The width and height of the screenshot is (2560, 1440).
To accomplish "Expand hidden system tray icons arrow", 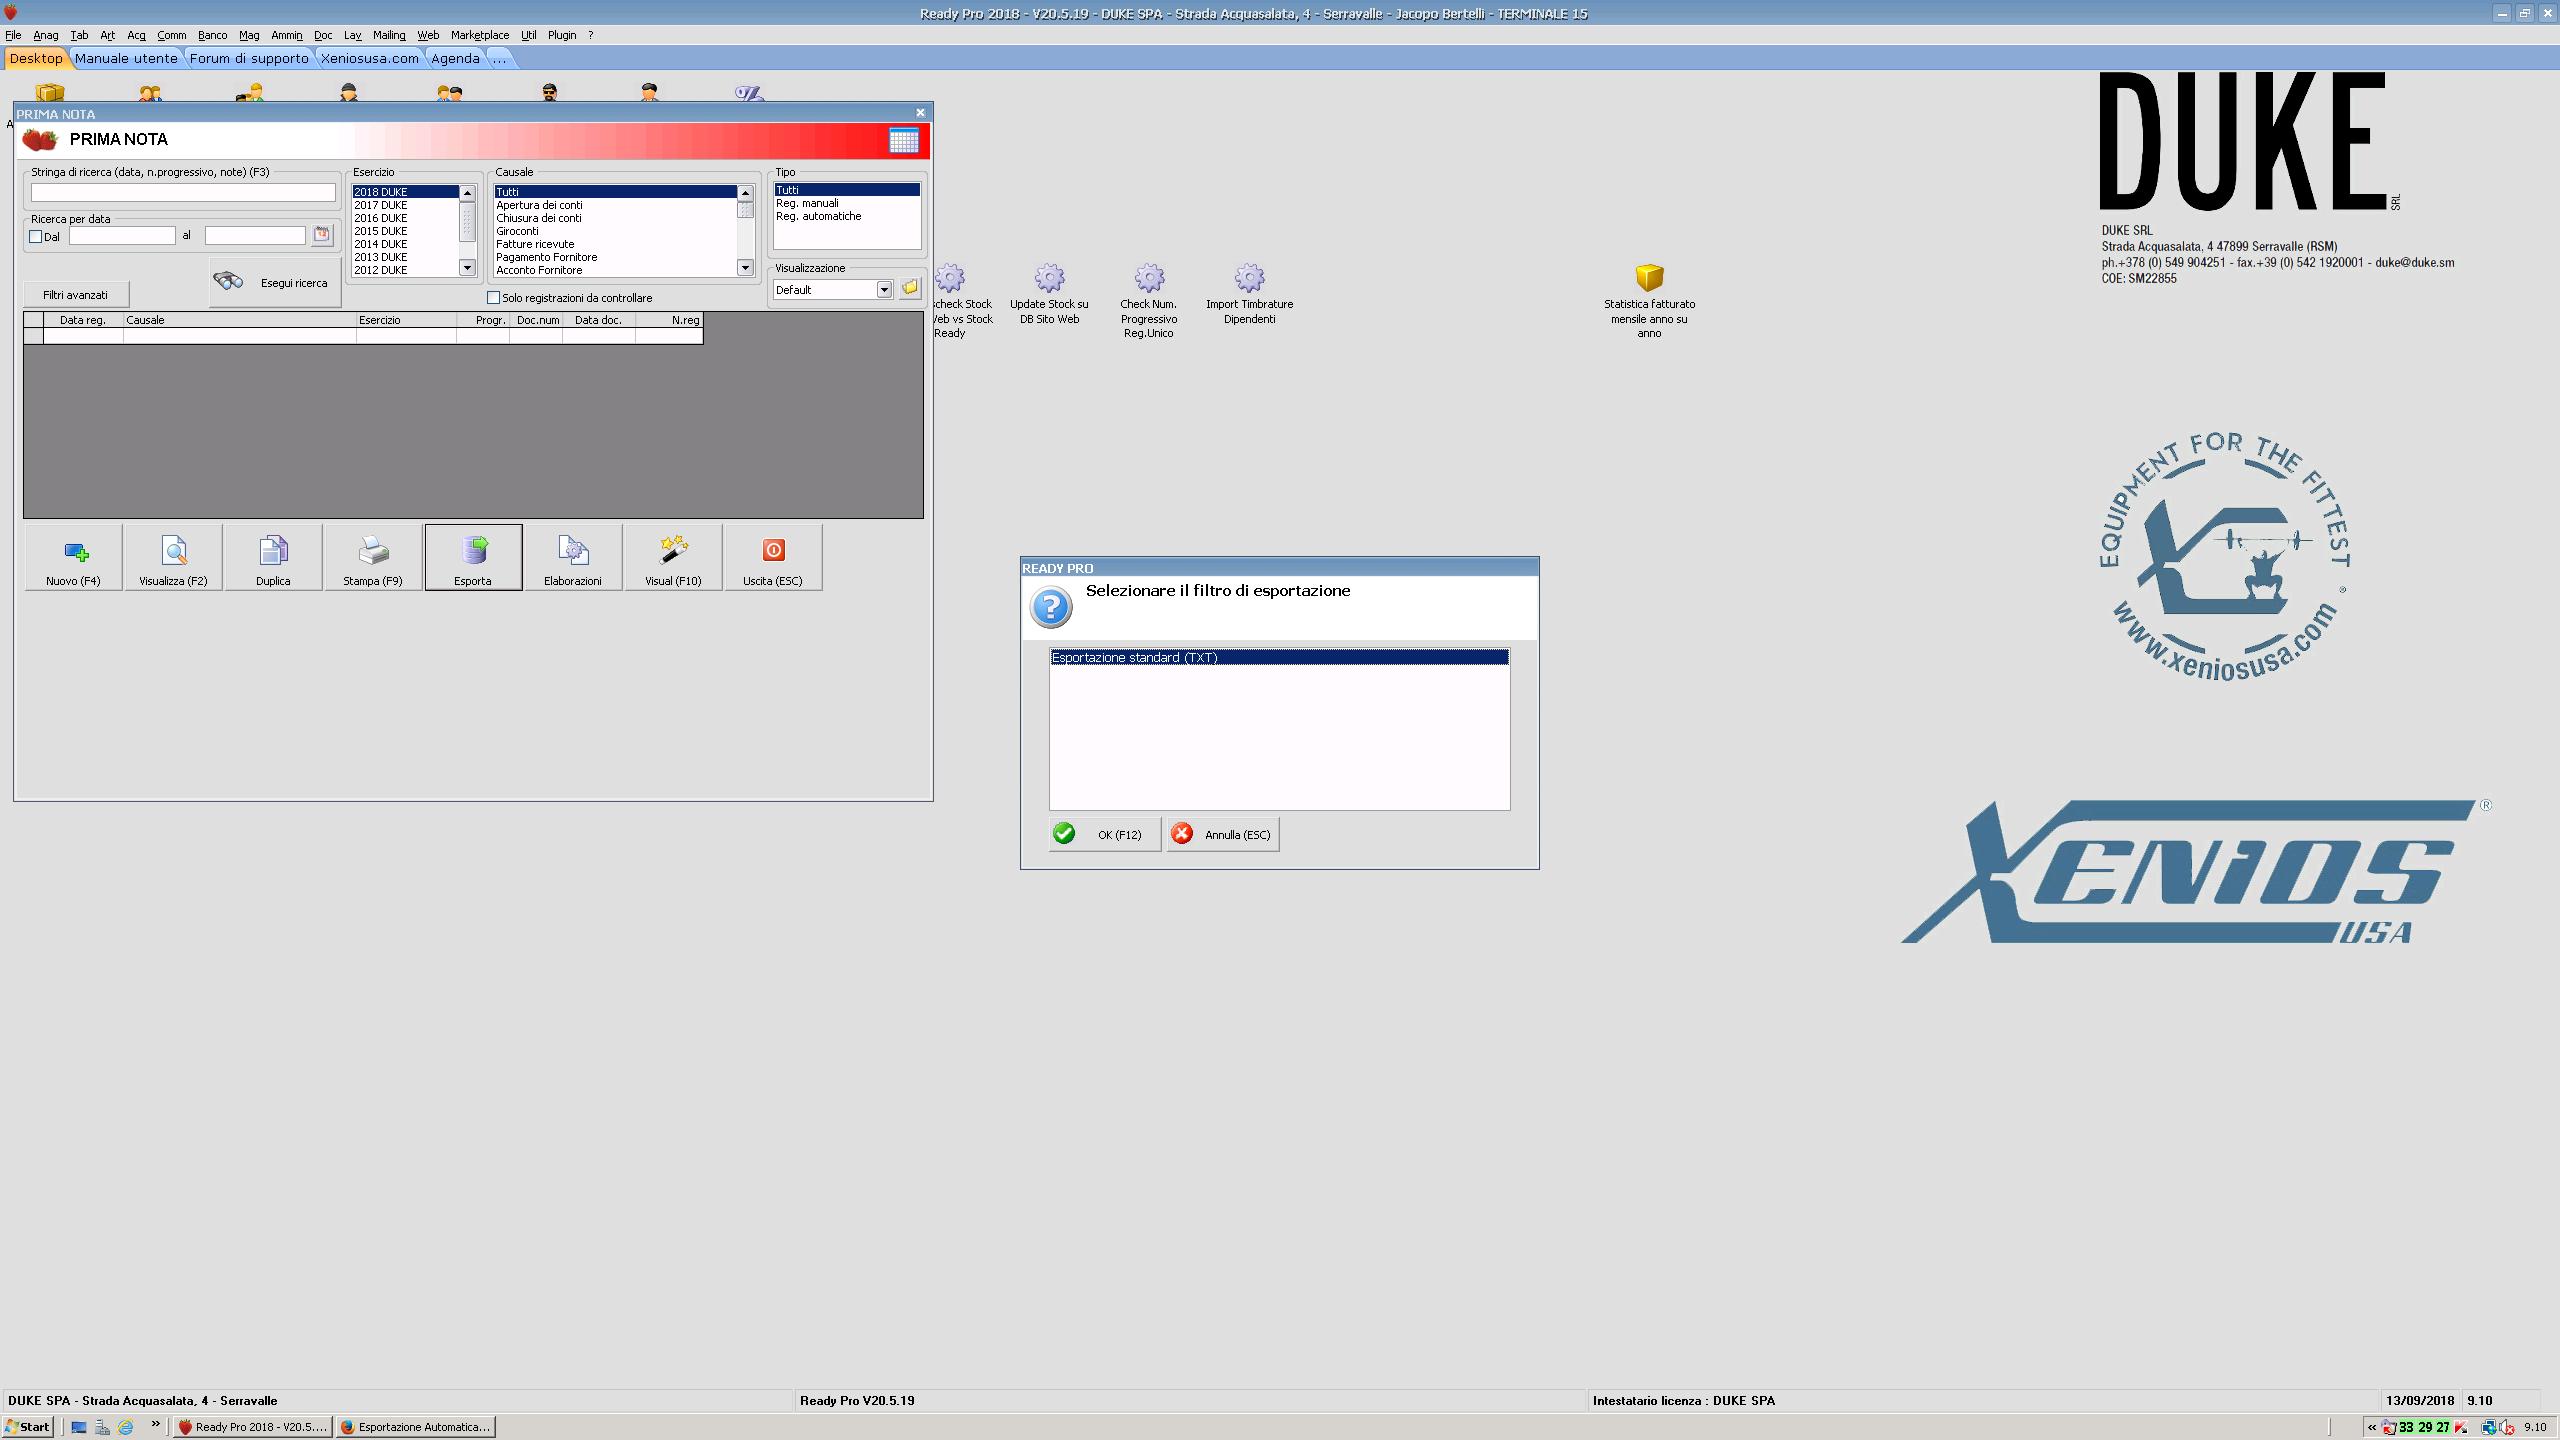I will [x=2372, y=1427].
